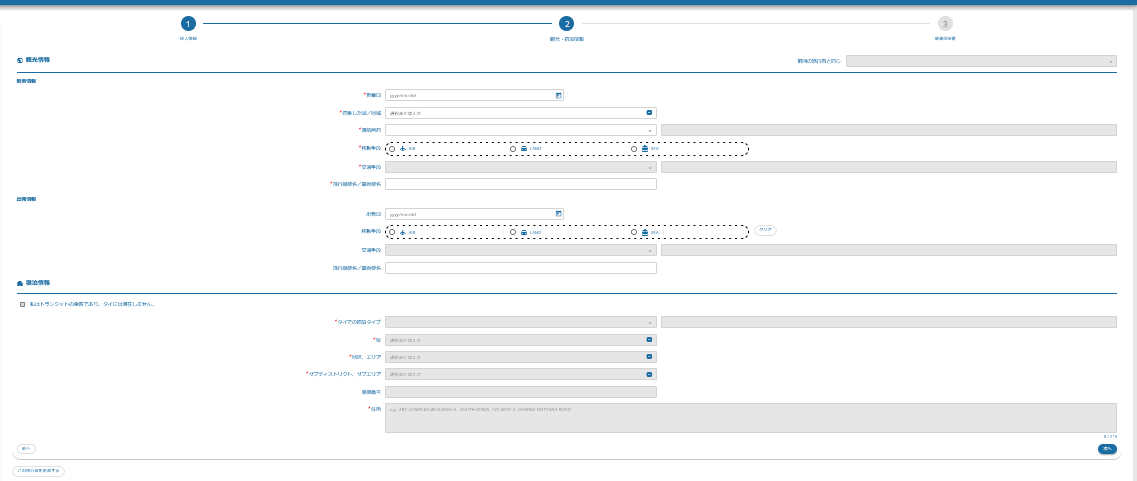Click the bed icon beside accommodation information heading
This screenshot has width=1137, height=481.
20,283
